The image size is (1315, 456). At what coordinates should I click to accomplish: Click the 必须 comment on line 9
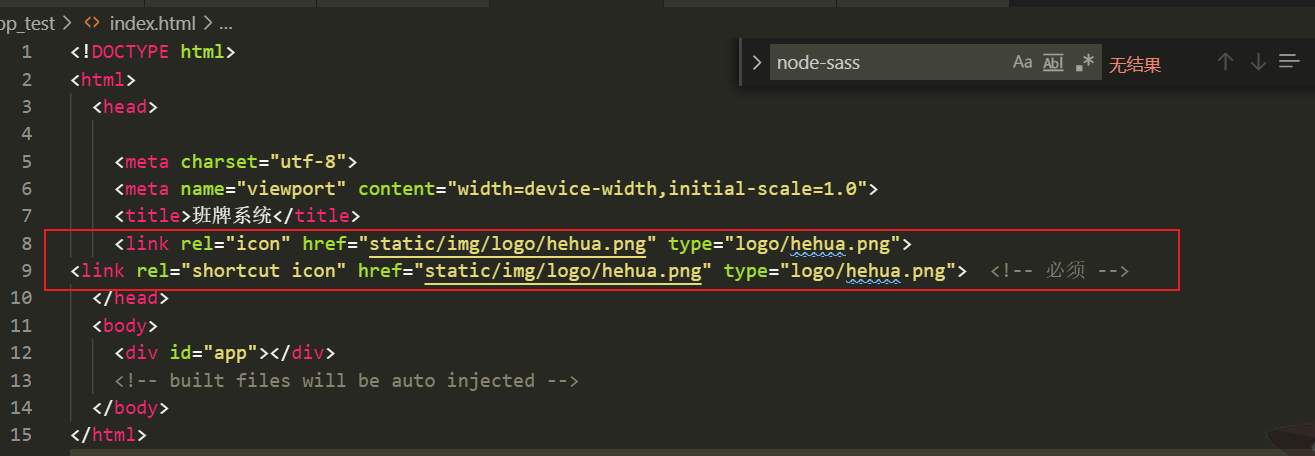(x=1060, y=270)
